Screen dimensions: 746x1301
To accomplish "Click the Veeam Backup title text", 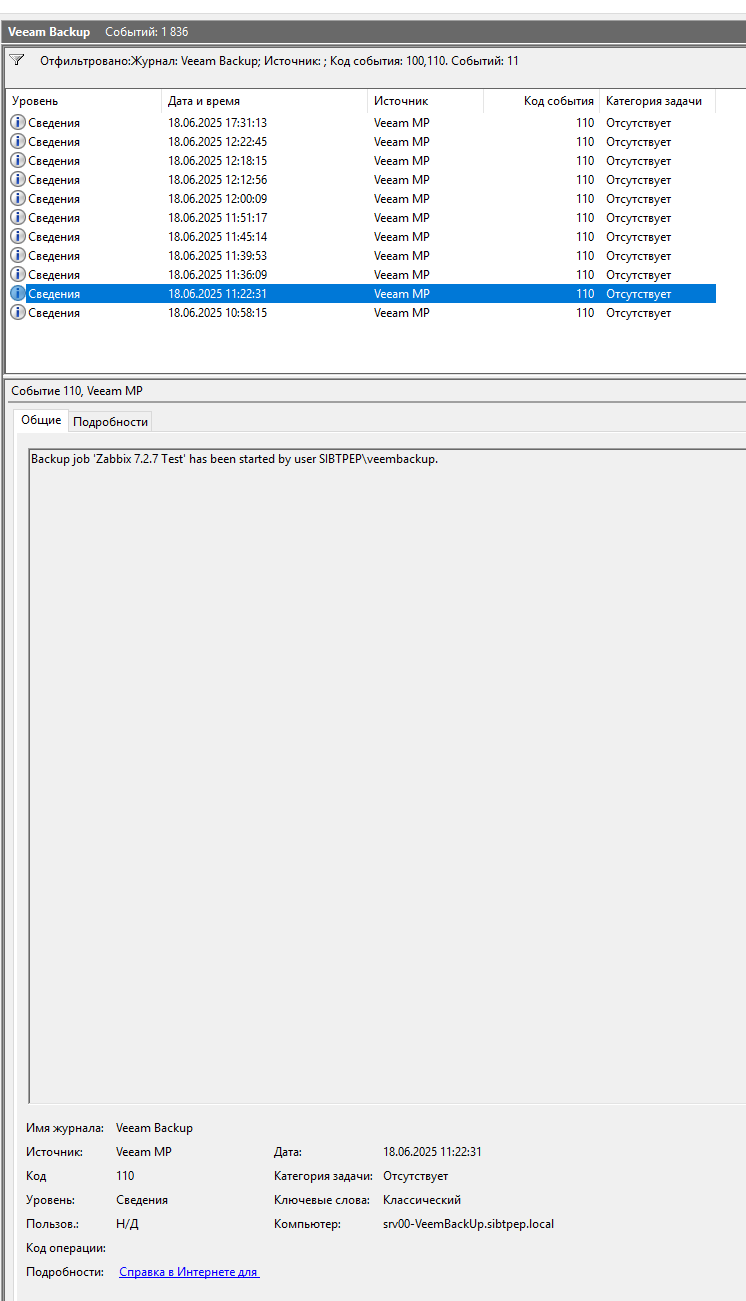I will 49,32.
